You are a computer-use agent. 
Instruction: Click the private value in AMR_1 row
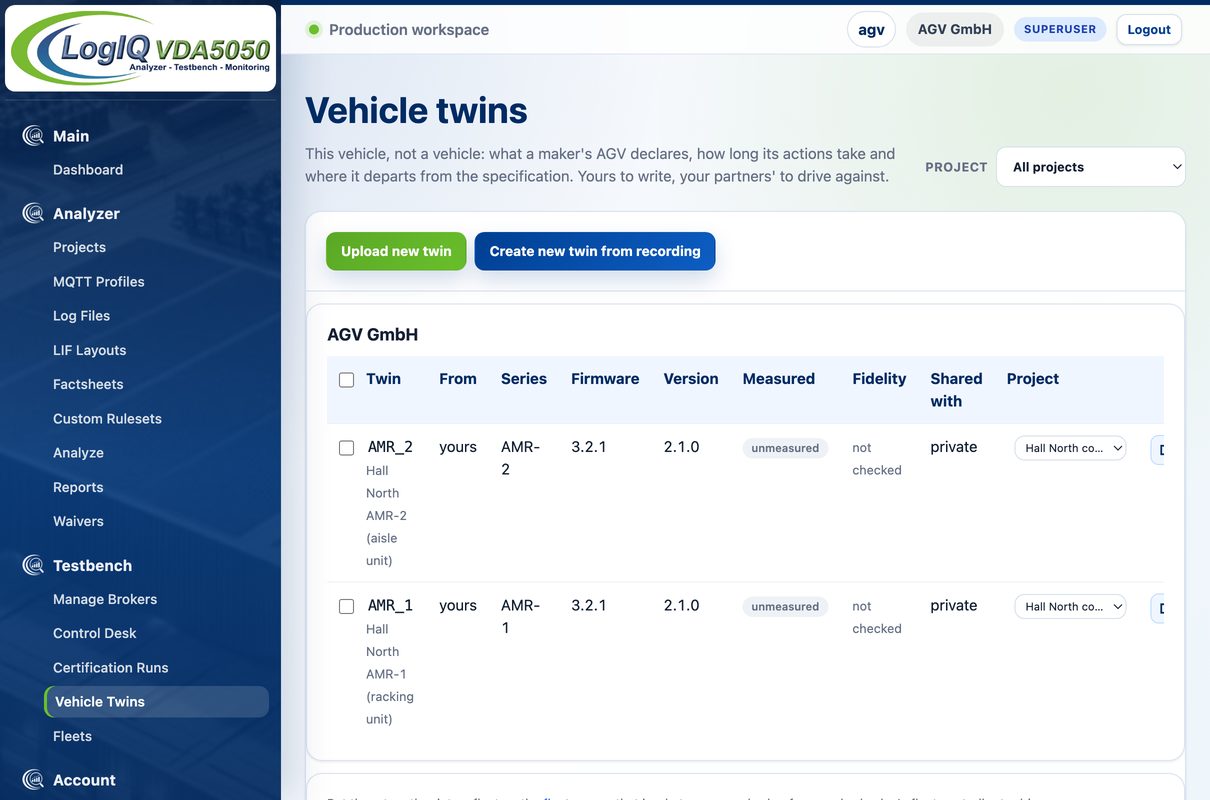pyautogui.click(x=954, y=605)
